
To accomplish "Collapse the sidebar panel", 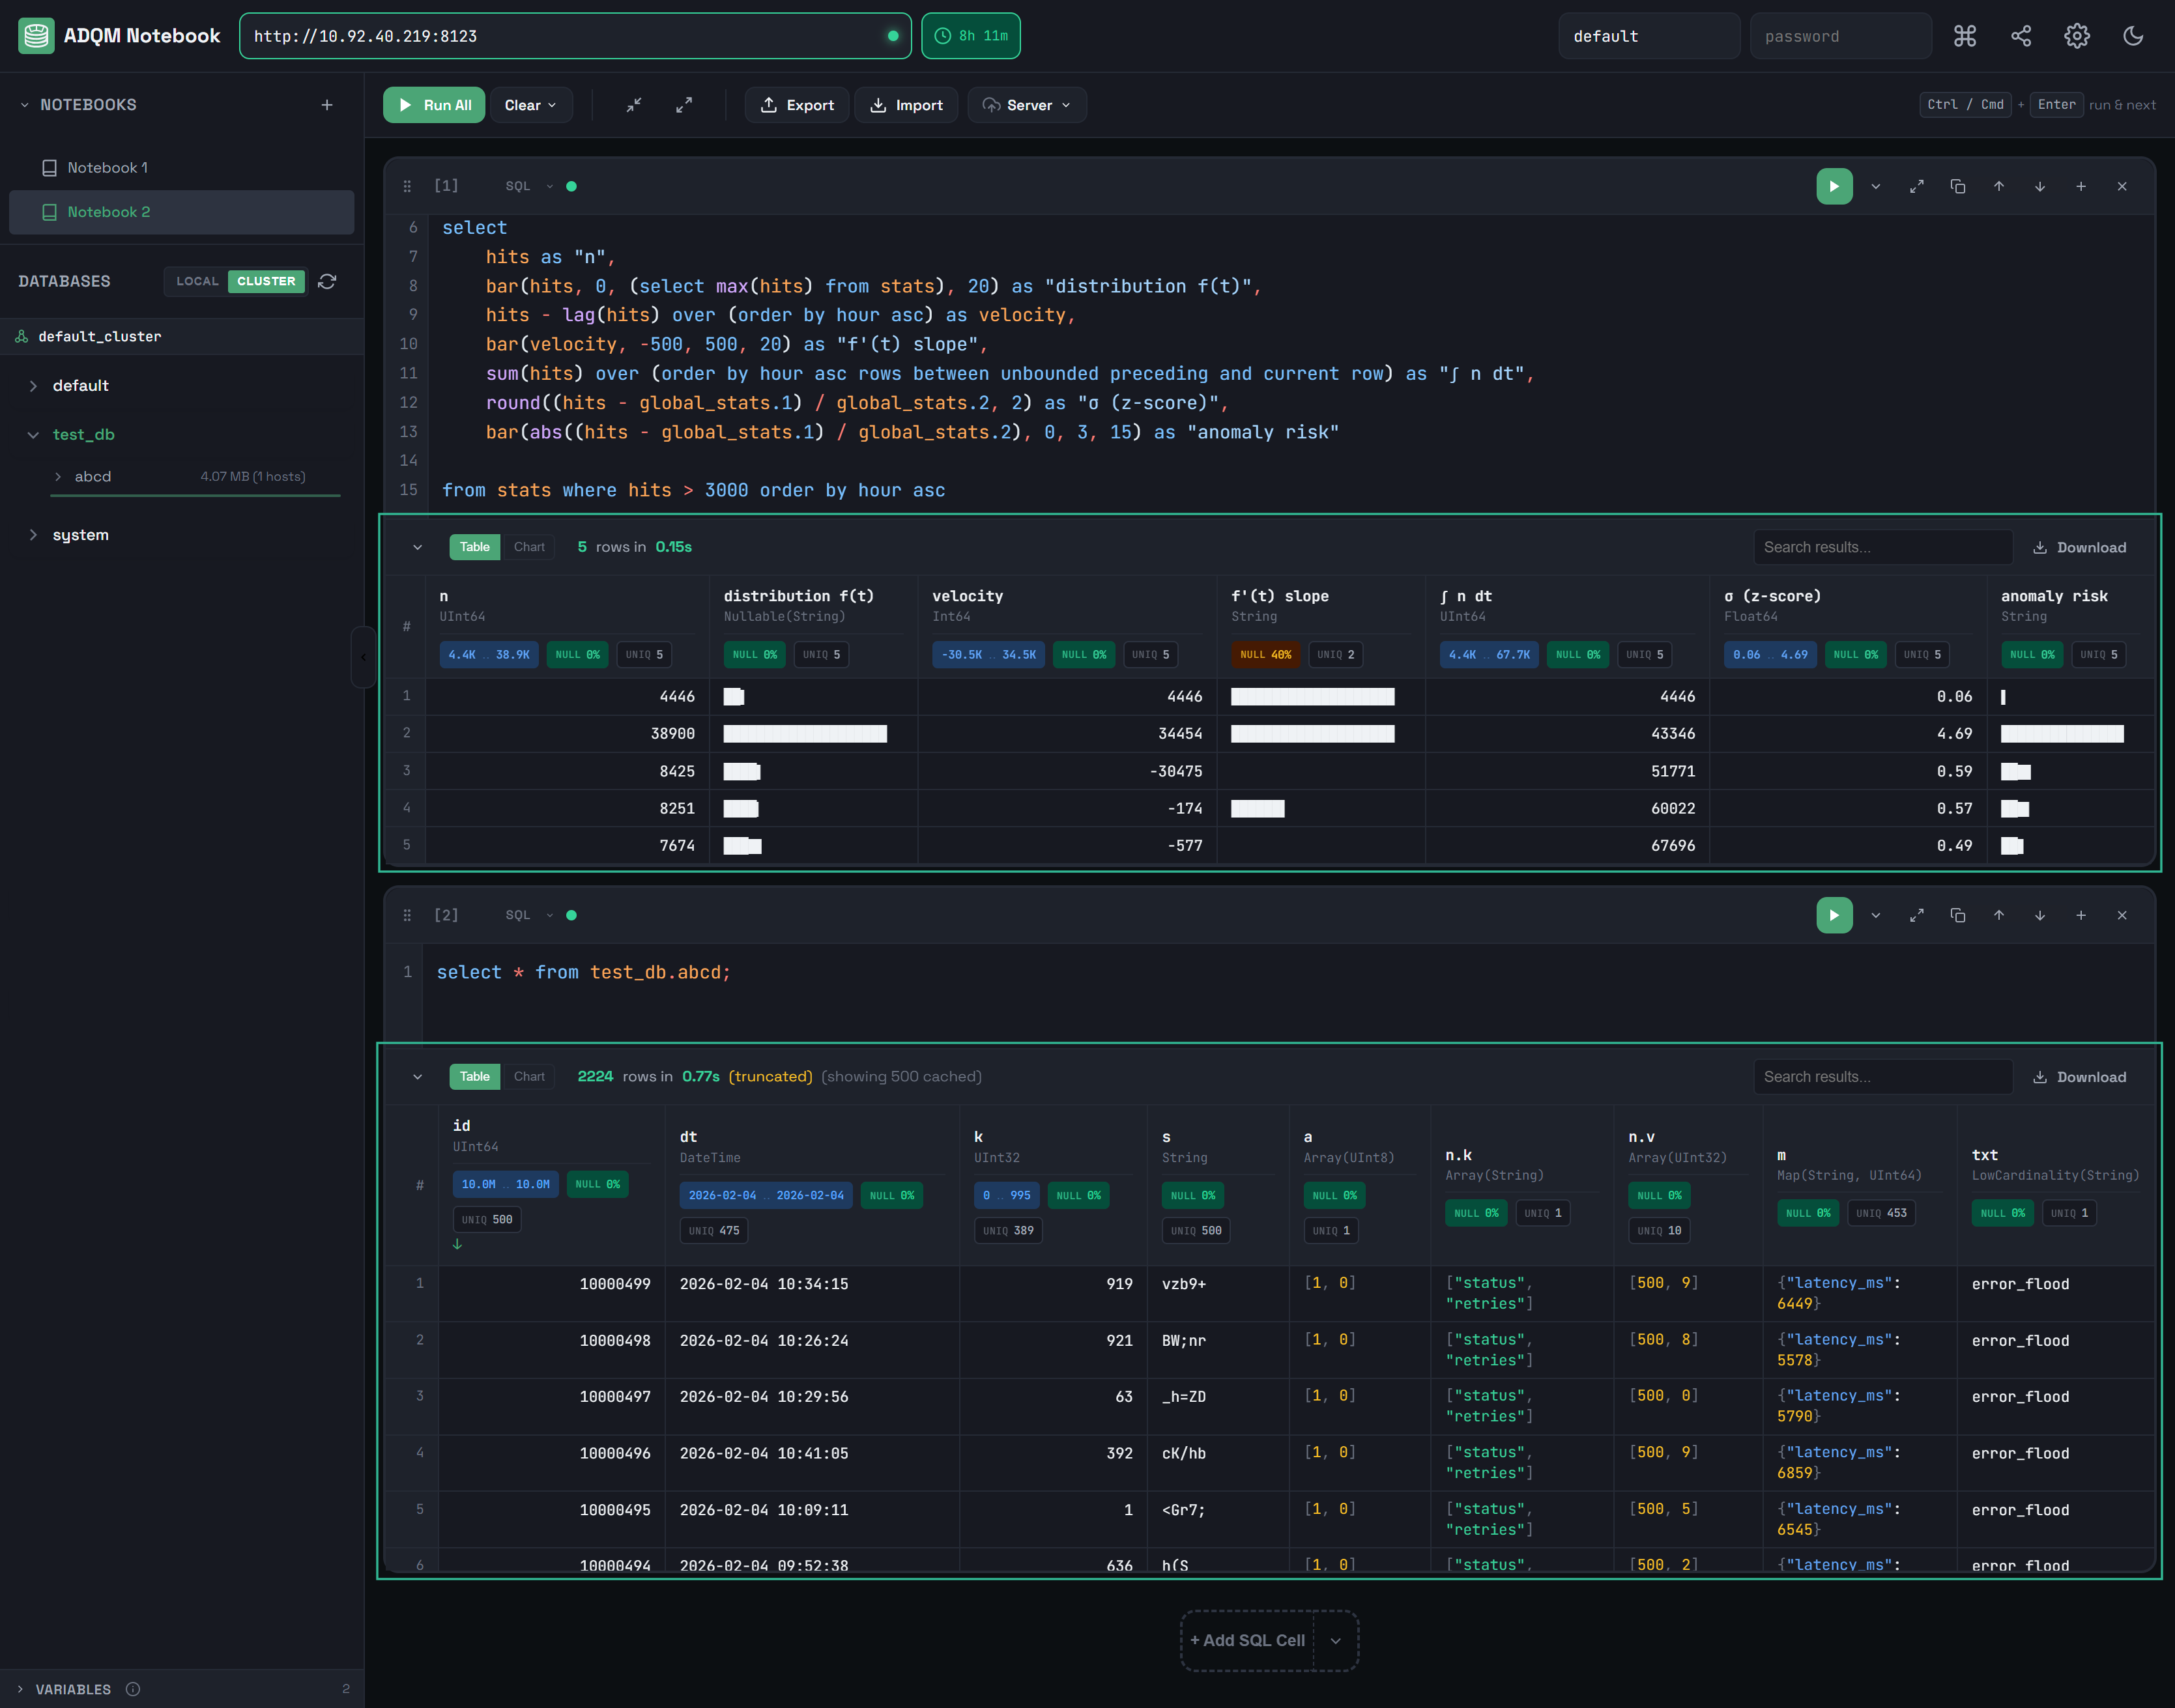I will pyautogui.click(x=363, y=657).
